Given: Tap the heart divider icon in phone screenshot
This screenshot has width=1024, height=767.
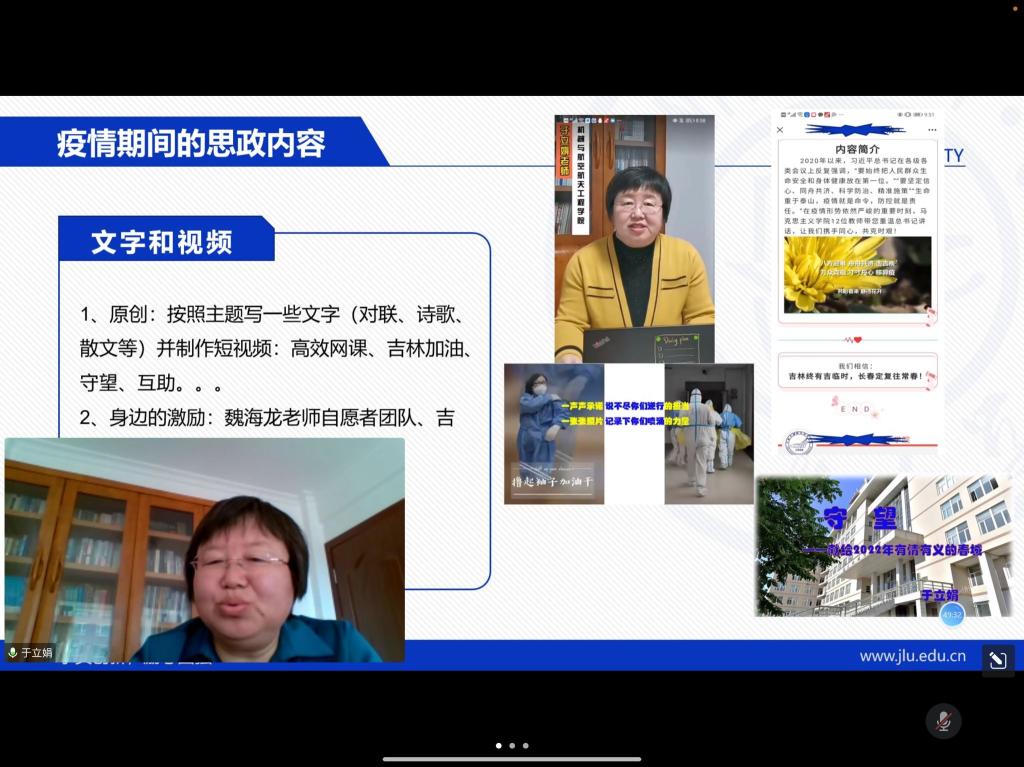Looking at the screenshot, I should (856, 340).
